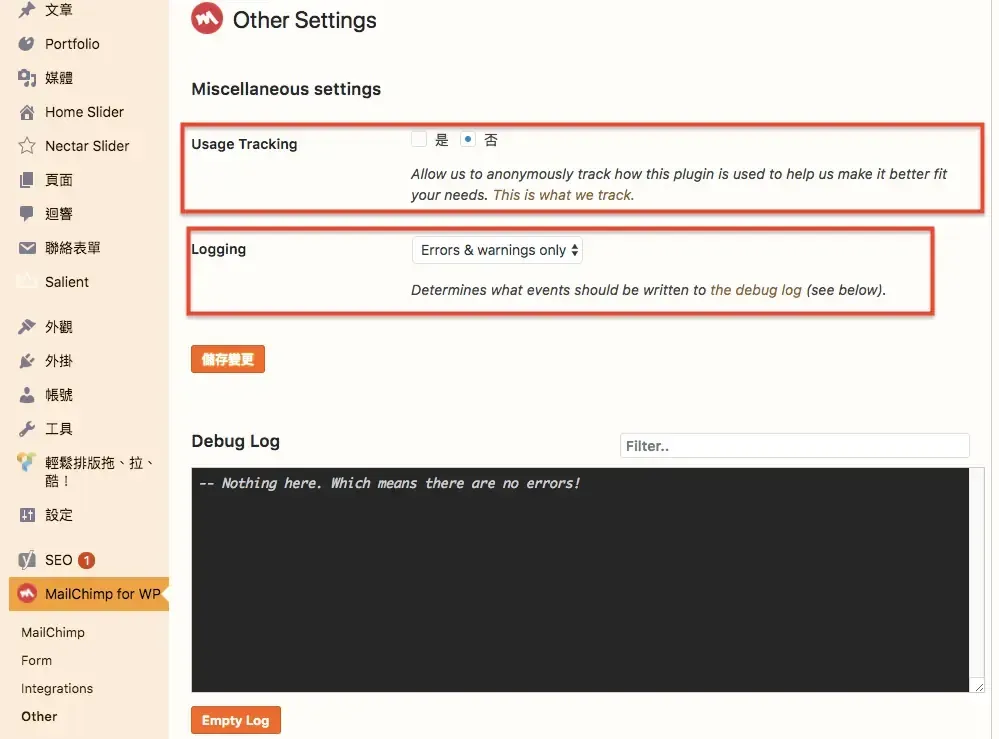Click the star icon for Nectar Slider

point(26,146)
